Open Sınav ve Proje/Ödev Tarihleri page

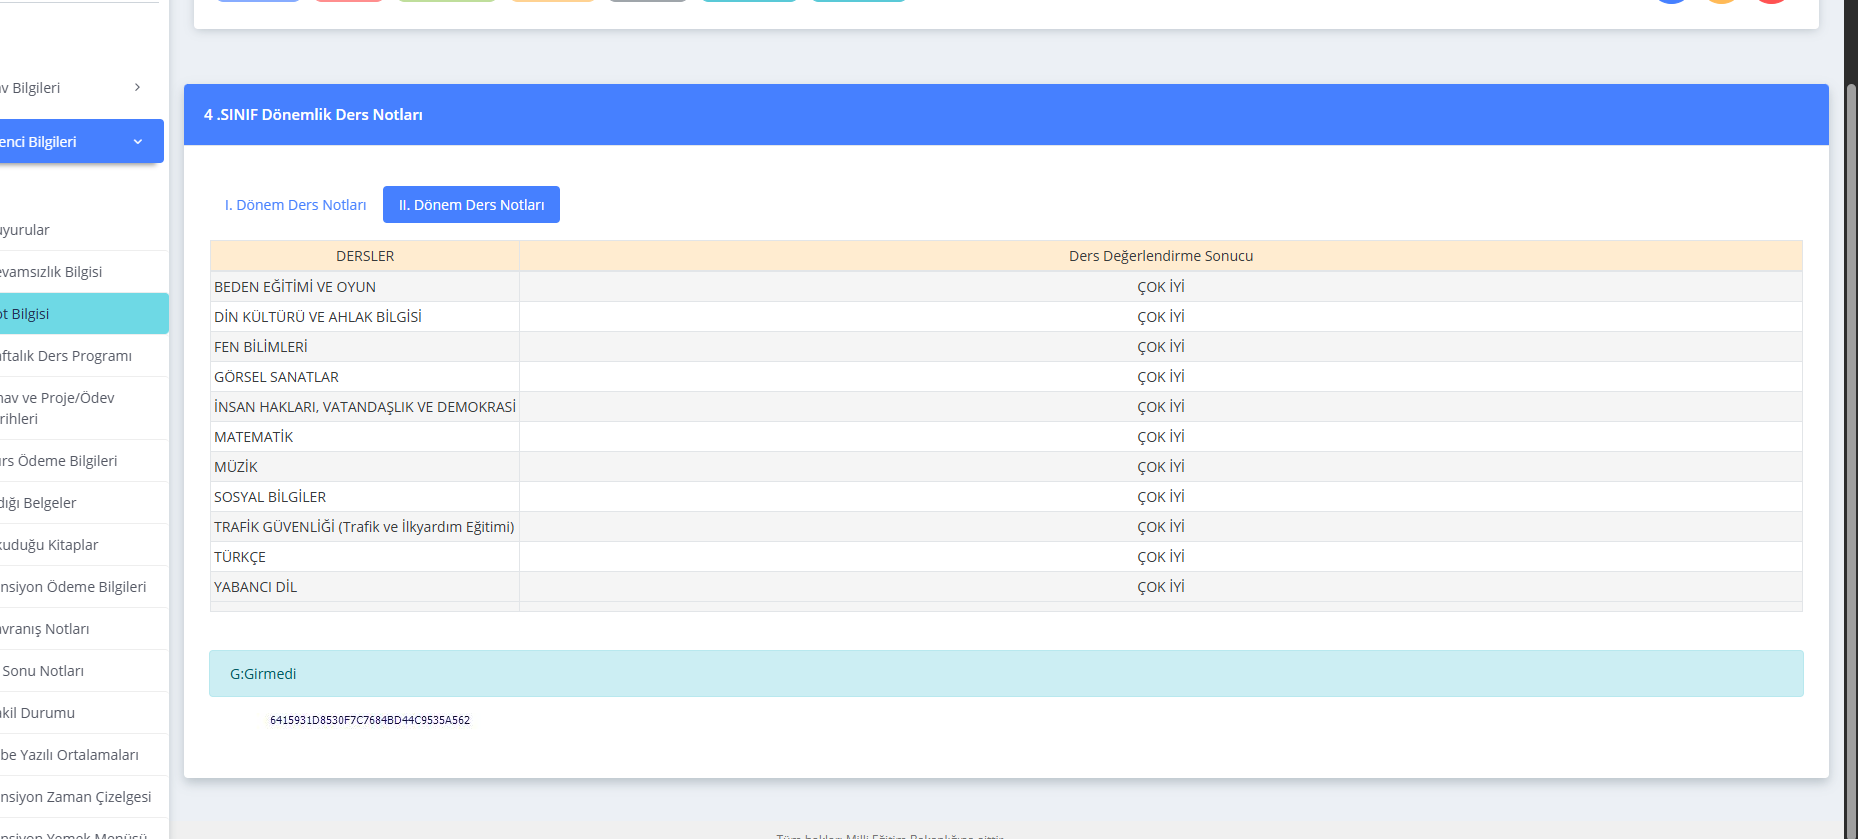tap(58, 408)
